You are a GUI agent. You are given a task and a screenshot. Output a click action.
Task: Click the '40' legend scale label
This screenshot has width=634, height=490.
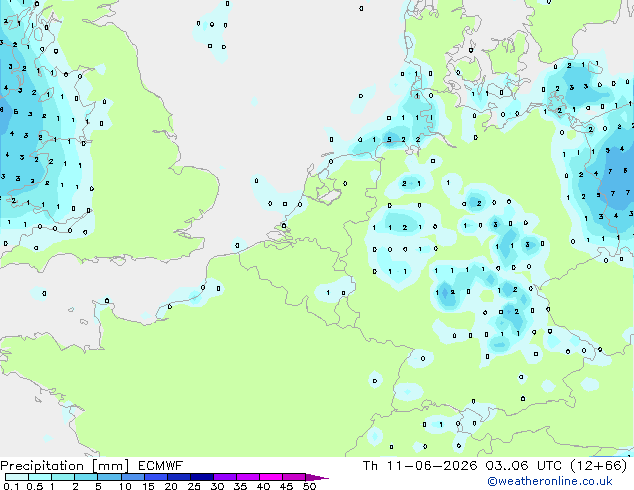pyautogui.click(x=263, y=486)
